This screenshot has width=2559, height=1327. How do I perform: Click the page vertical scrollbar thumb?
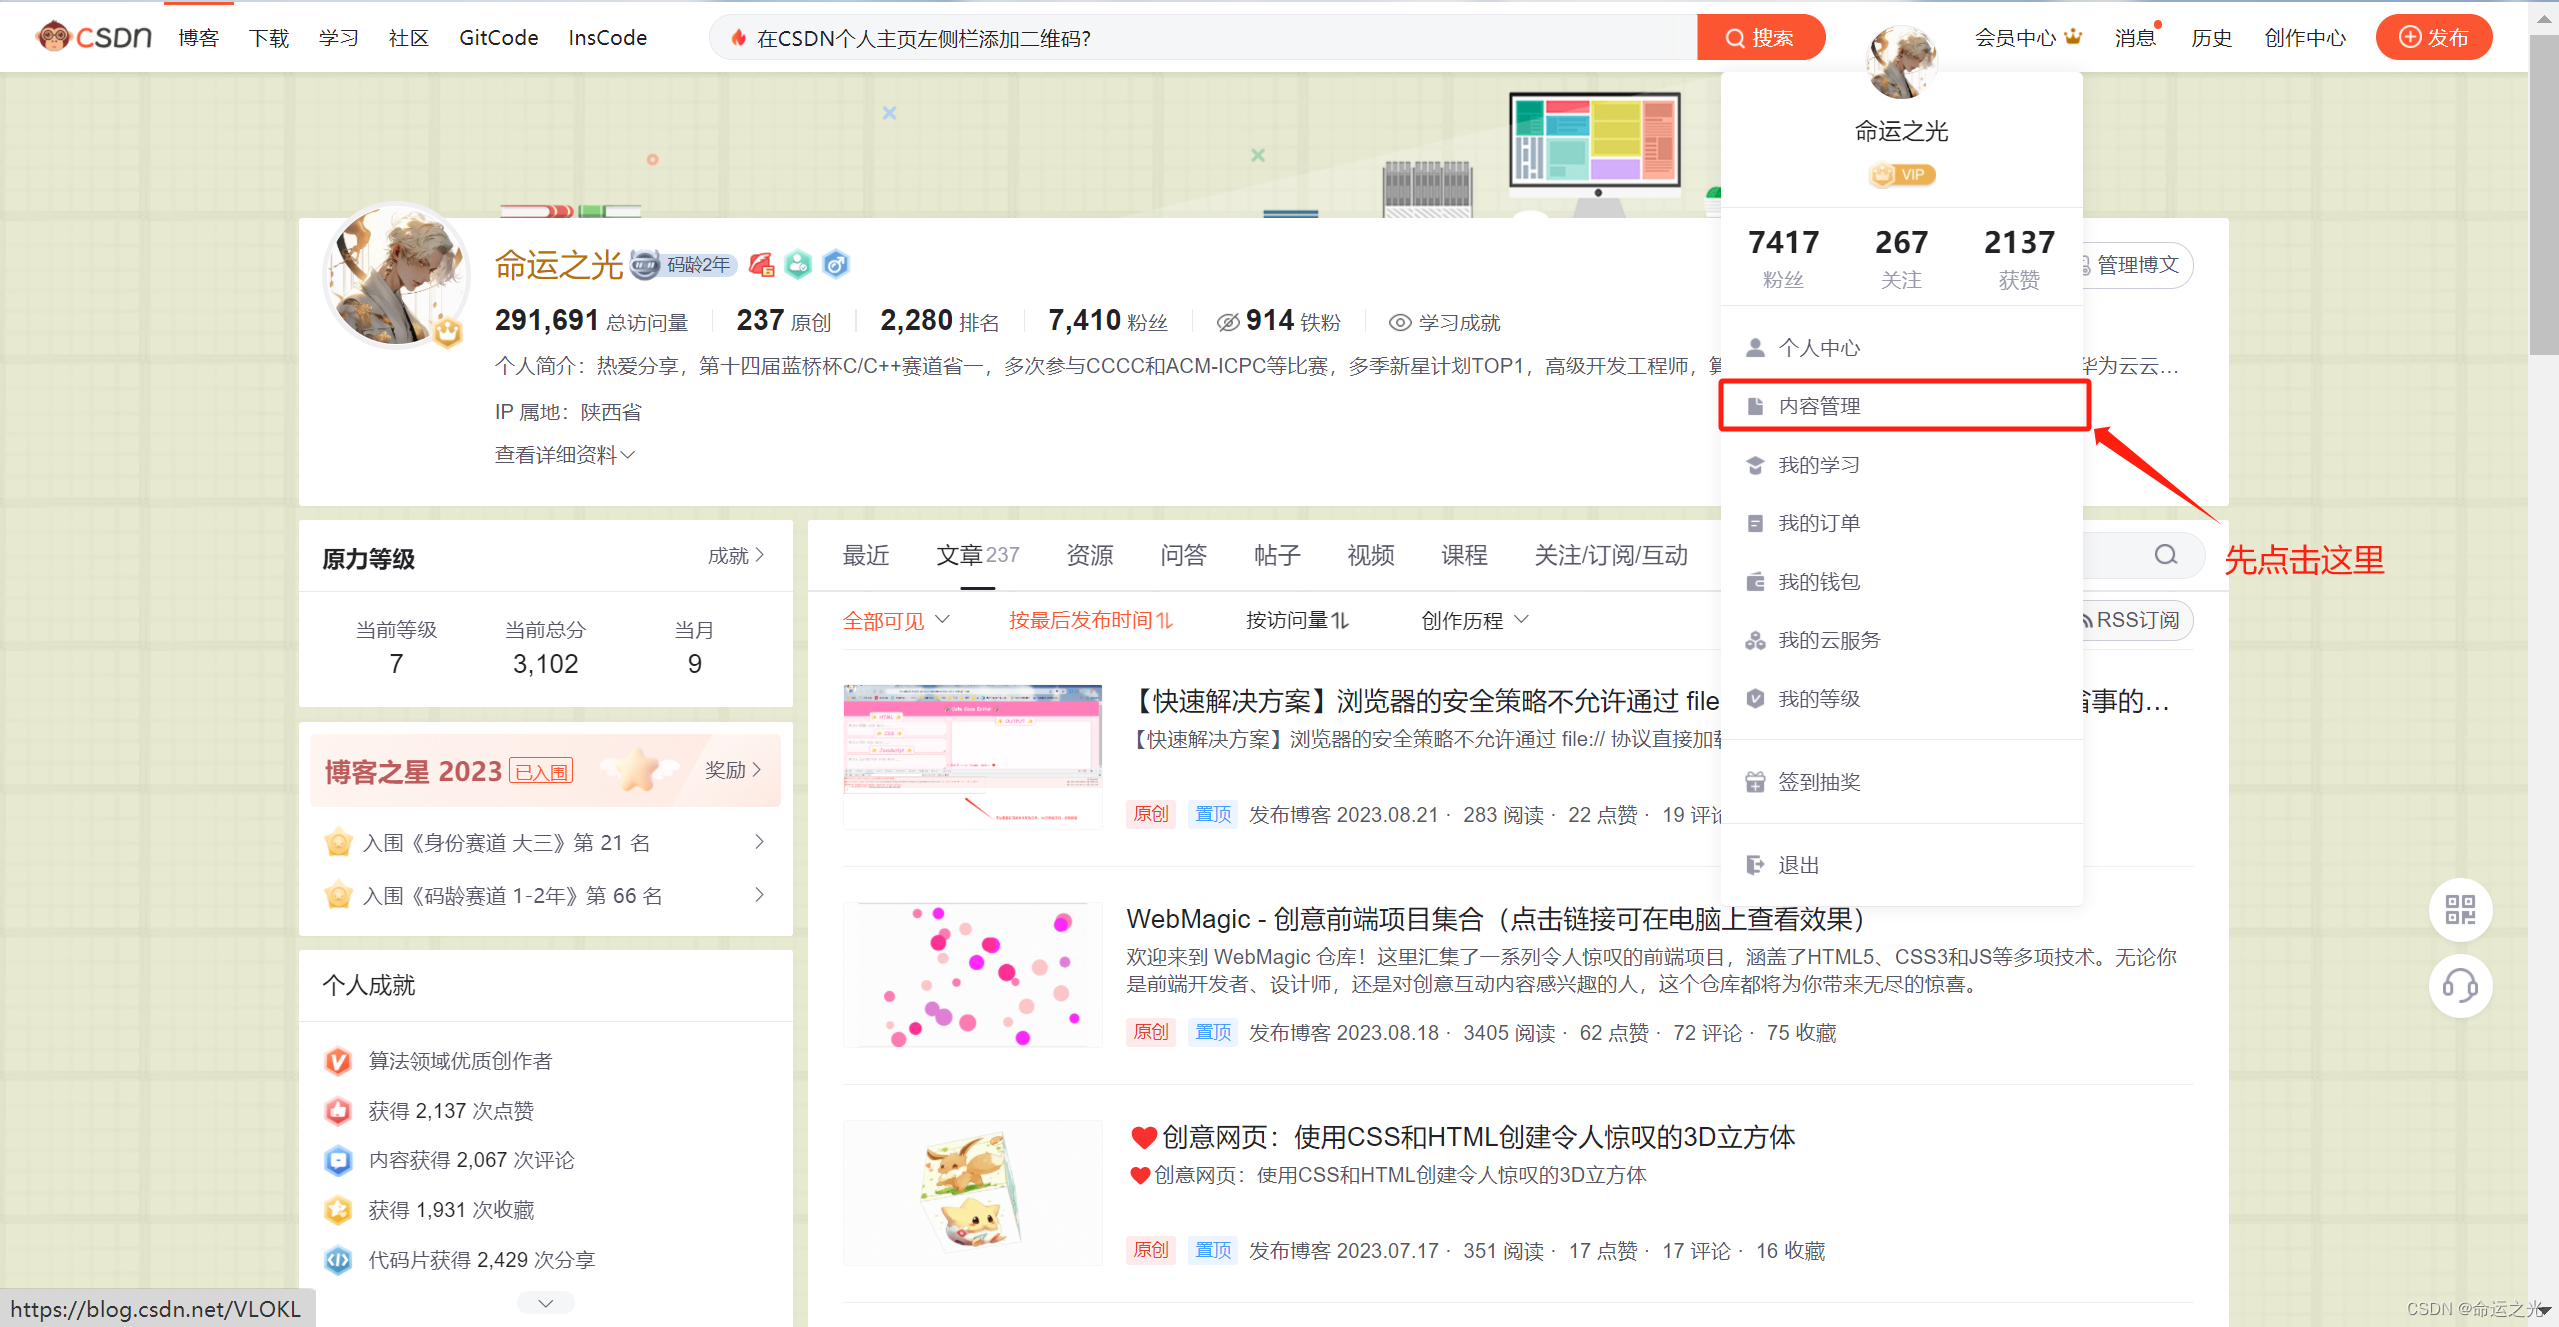click(2543, 195)
